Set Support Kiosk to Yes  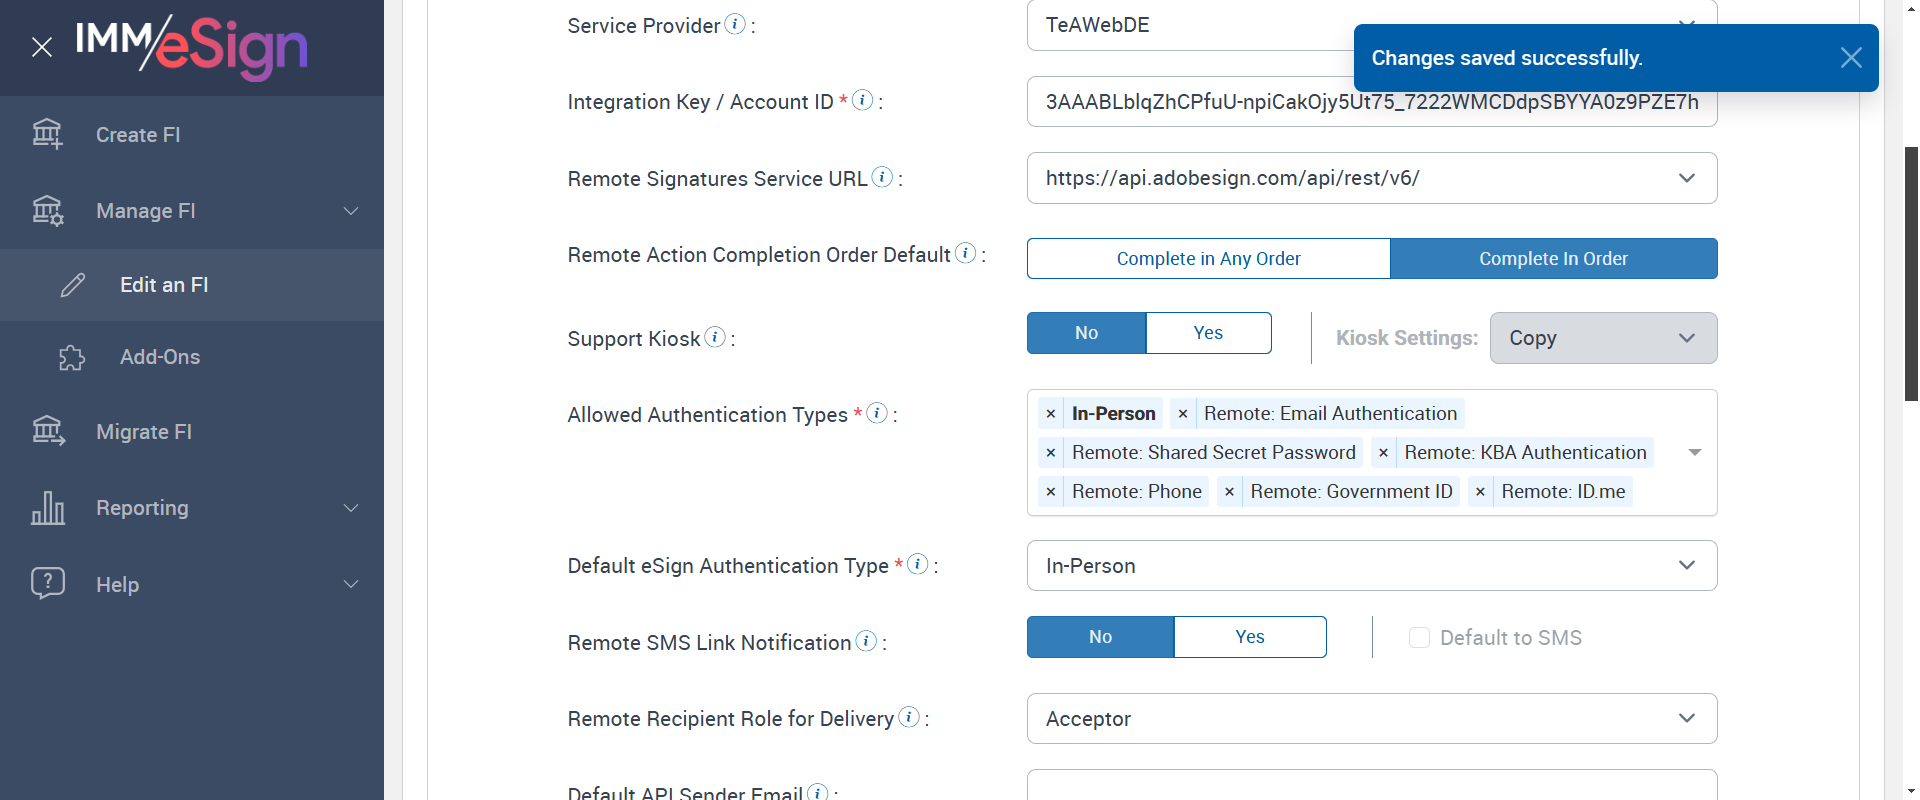pos(1208,333)
